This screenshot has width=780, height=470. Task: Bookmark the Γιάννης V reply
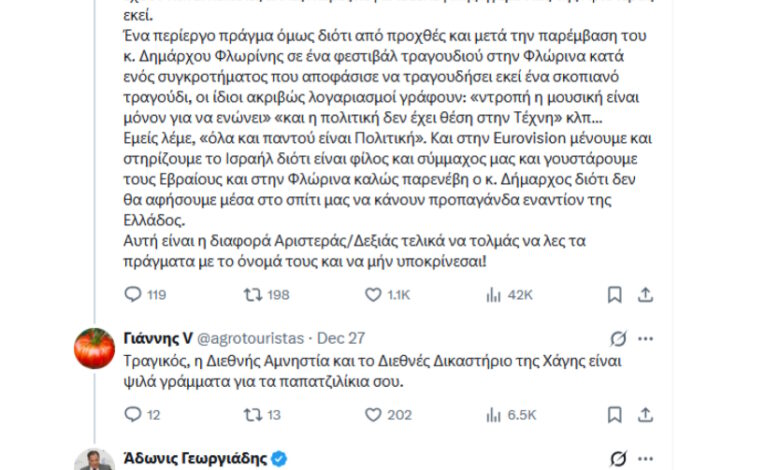point(615,414)
